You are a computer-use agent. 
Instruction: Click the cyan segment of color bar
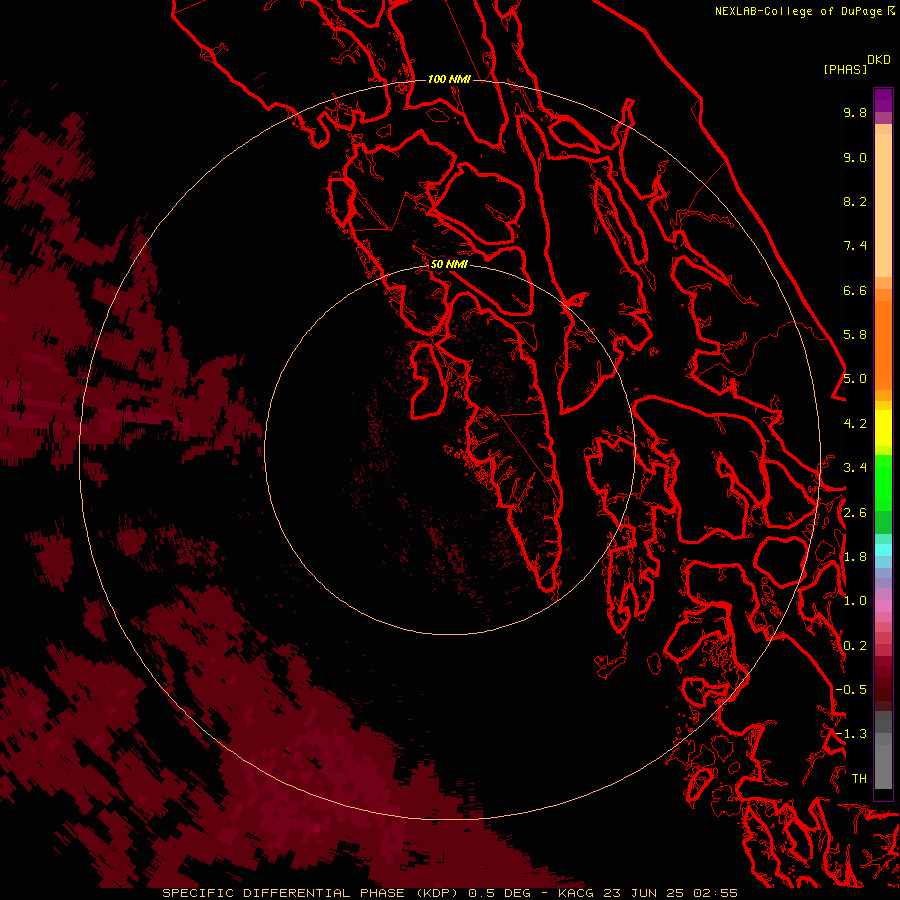point(883,550)
